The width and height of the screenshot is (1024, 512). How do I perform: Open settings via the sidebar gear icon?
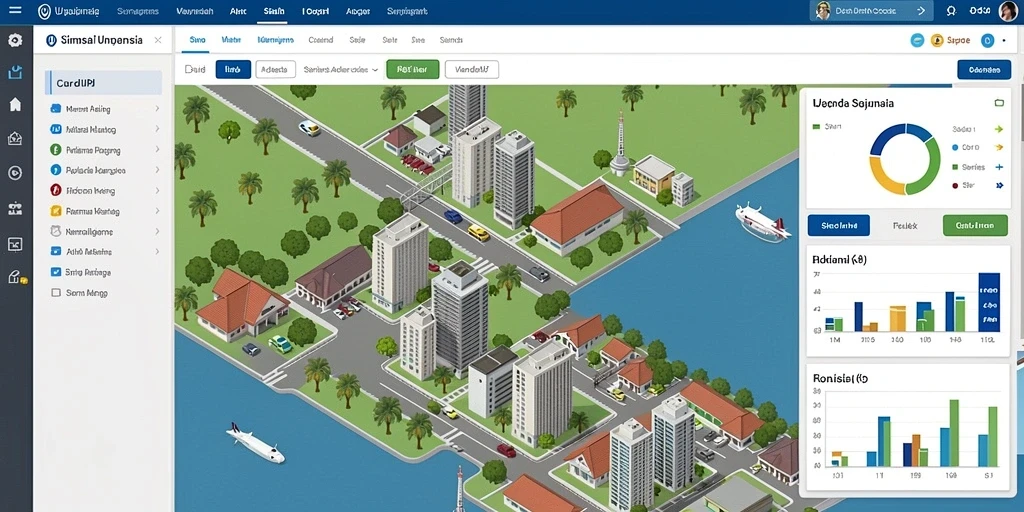pos(14,40)
